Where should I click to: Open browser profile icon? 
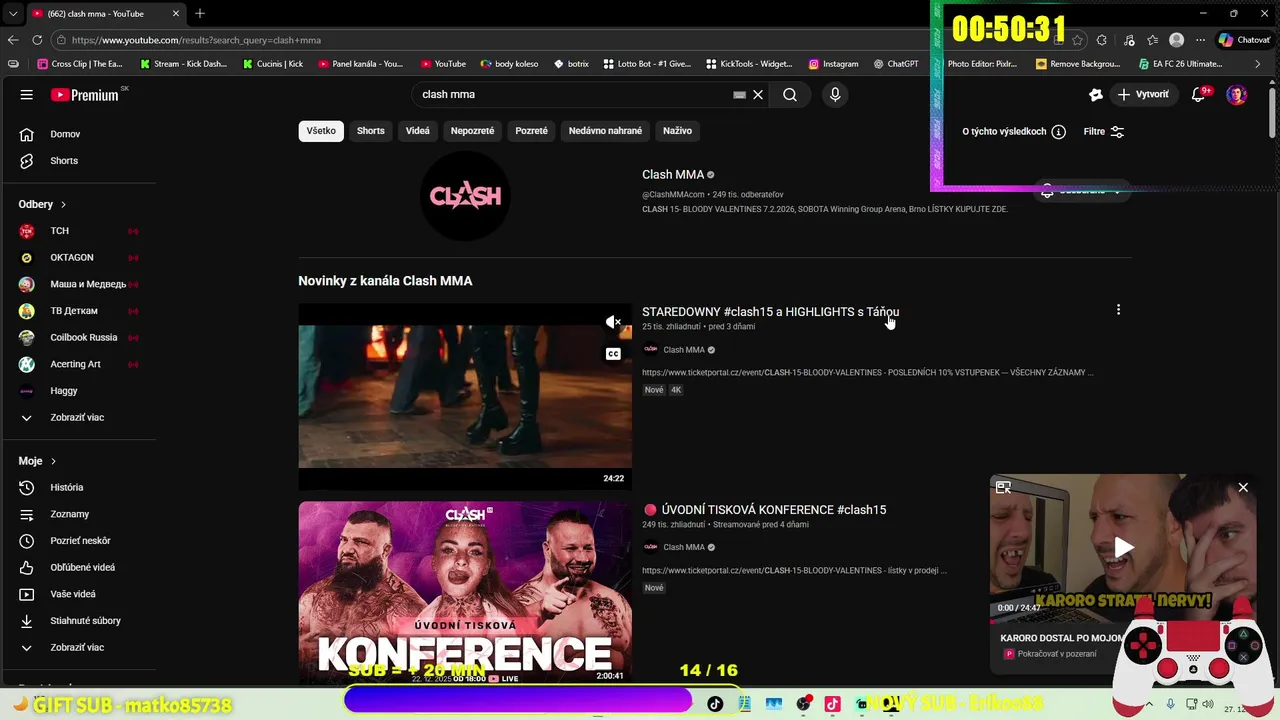tap(1177, 40)
